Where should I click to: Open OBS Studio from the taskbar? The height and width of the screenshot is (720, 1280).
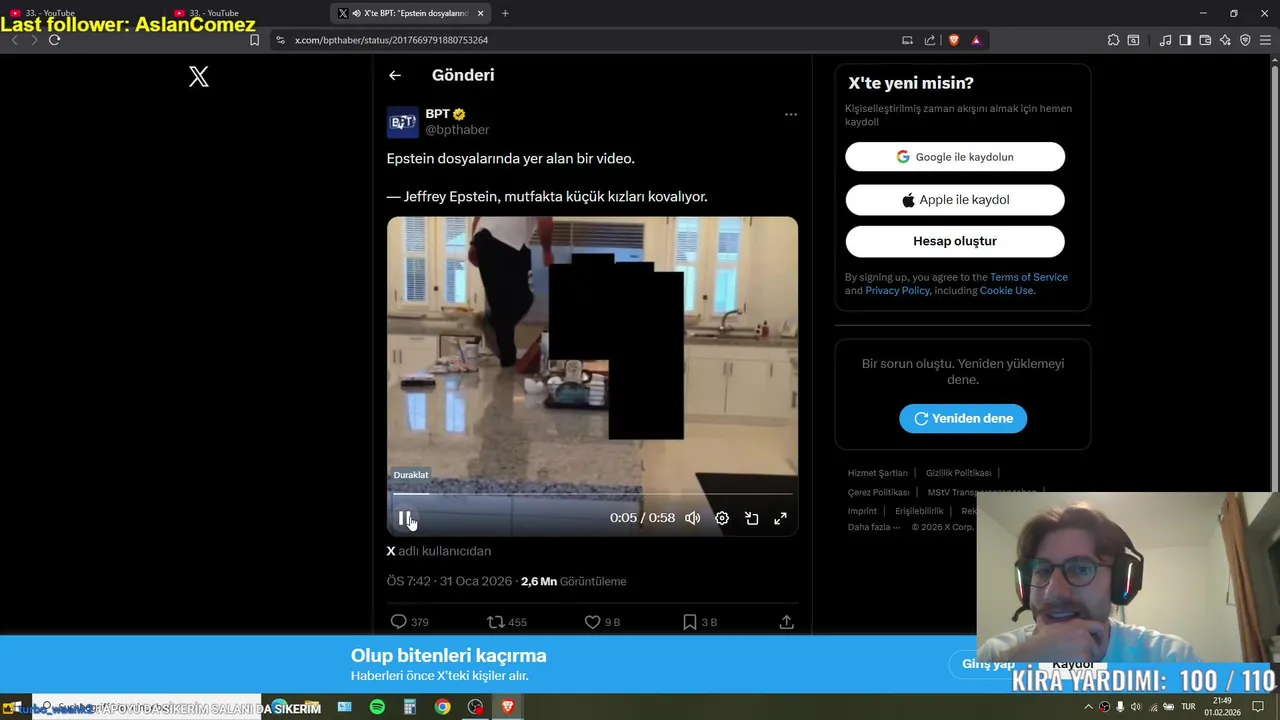click(x=475, y=707)
